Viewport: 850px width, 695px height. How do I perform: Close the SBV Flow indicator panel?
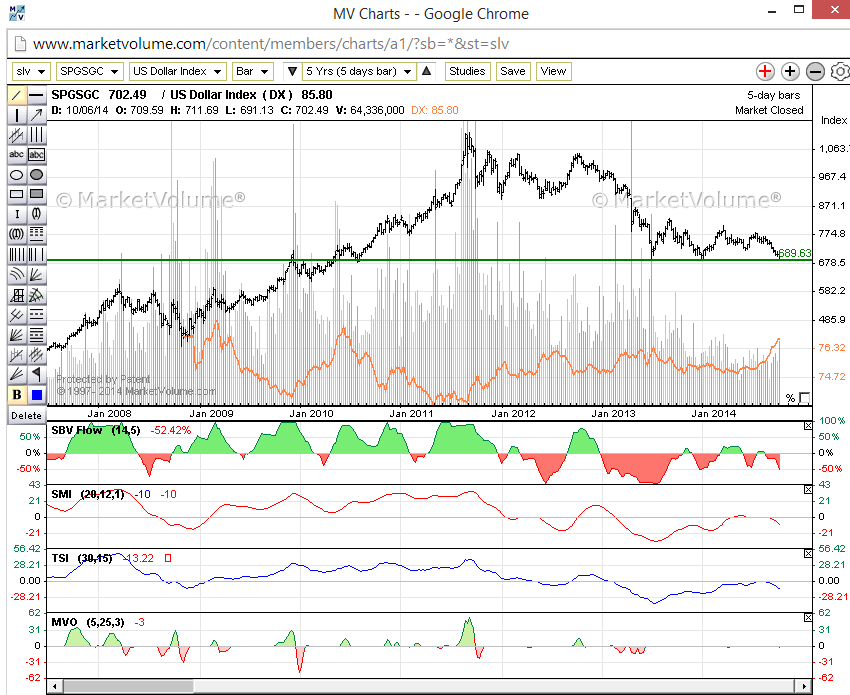tap(809, 427)
